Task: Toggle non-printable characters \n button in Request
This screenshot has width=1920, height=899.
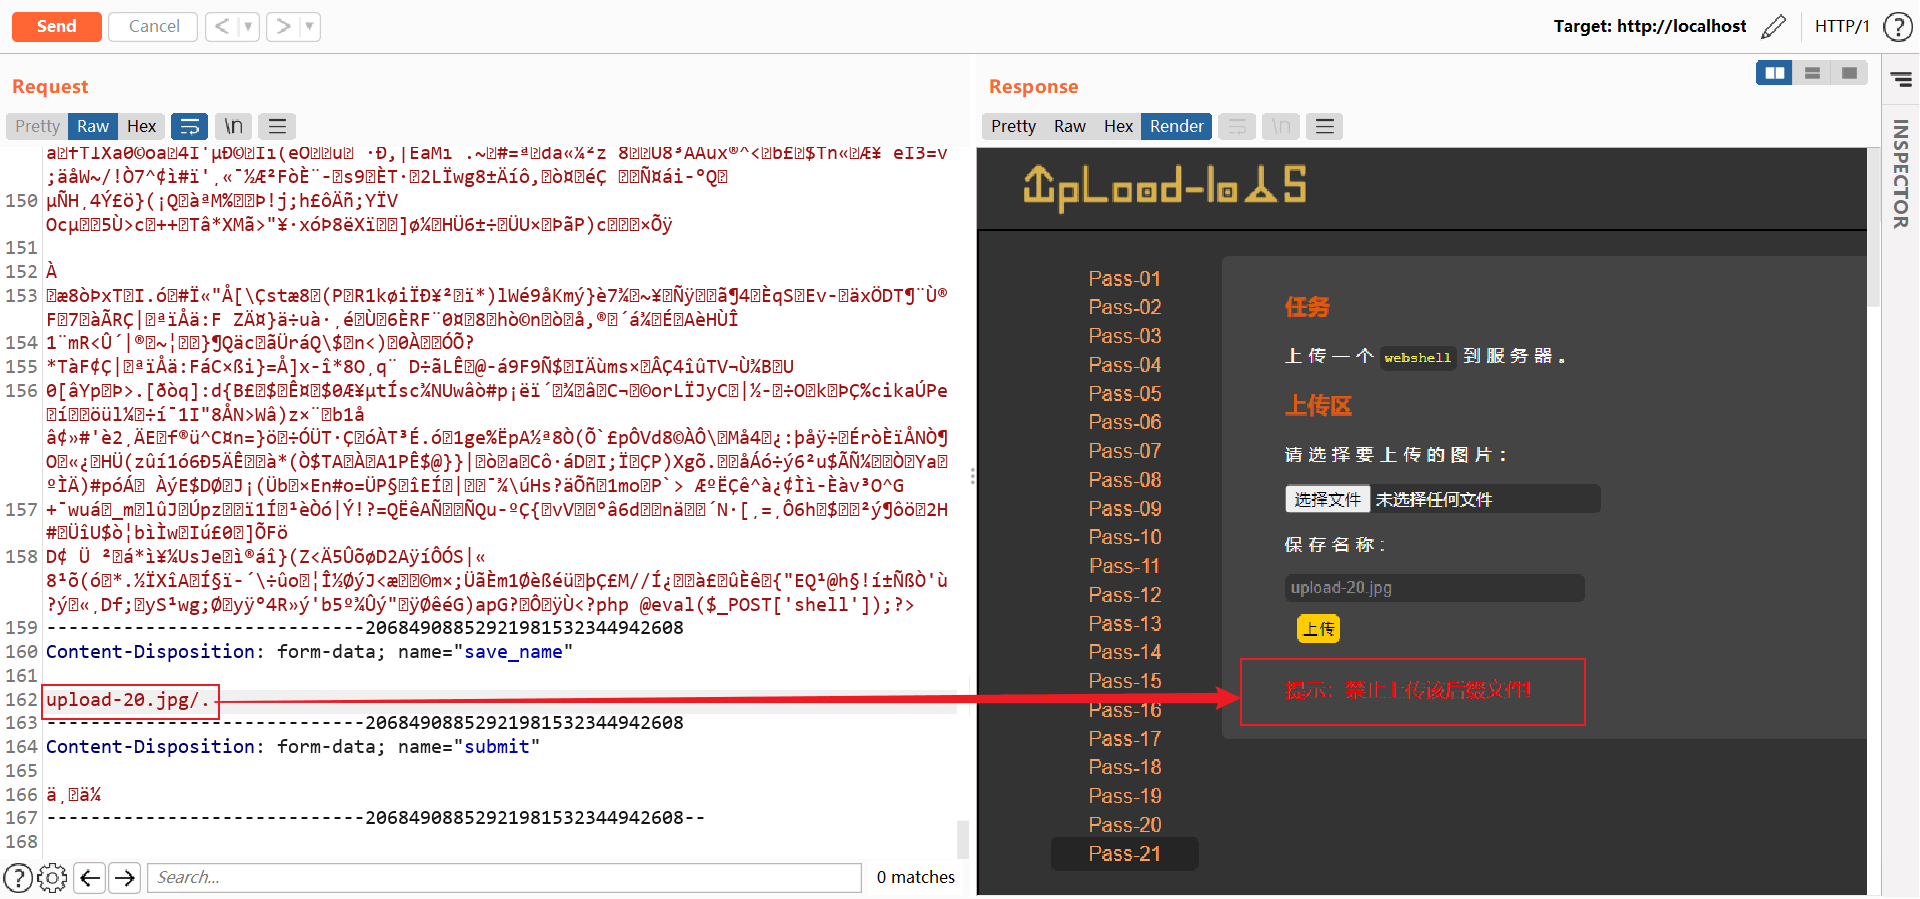Action: click(x=233, y=126)
